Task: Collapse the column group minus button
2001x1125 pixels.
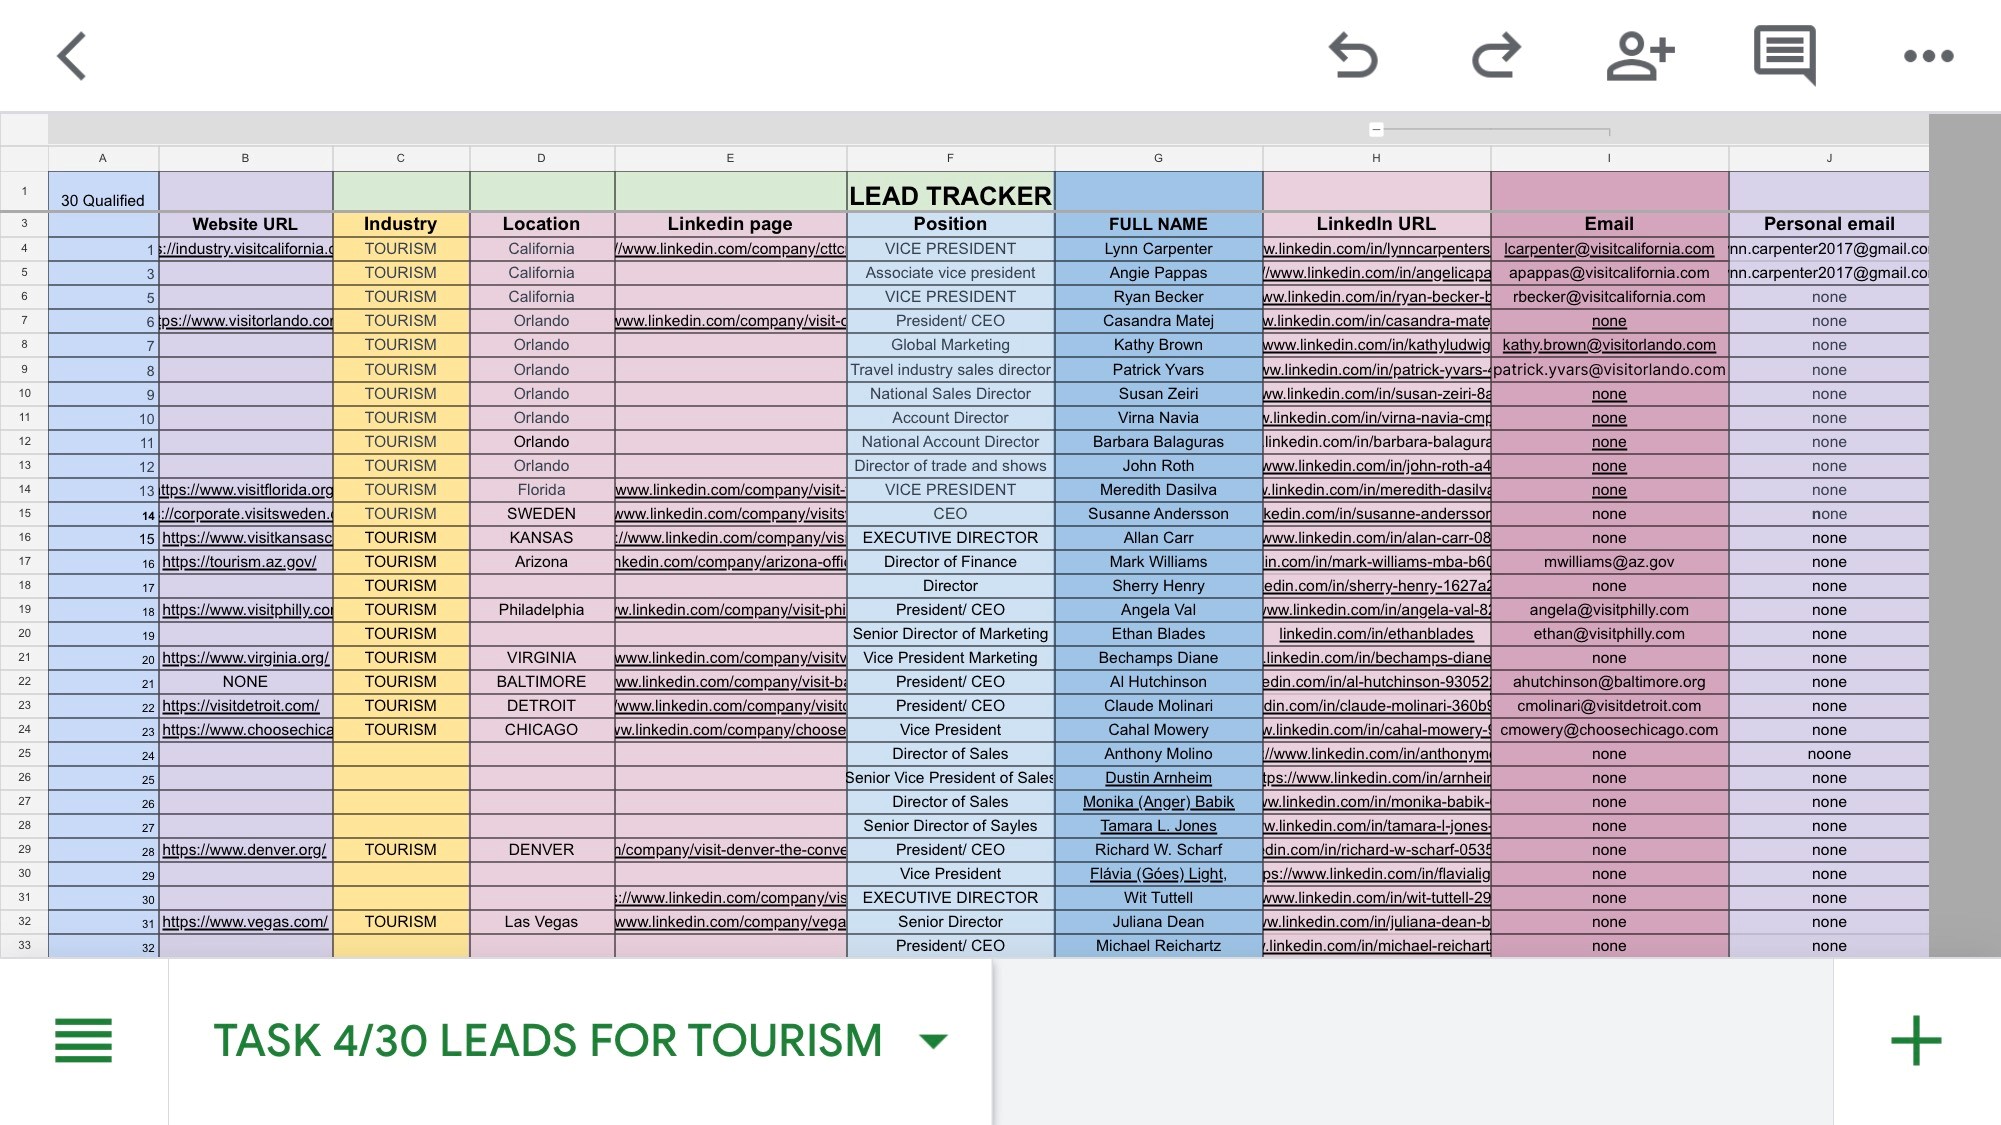Action: [x=1376, y=129]
